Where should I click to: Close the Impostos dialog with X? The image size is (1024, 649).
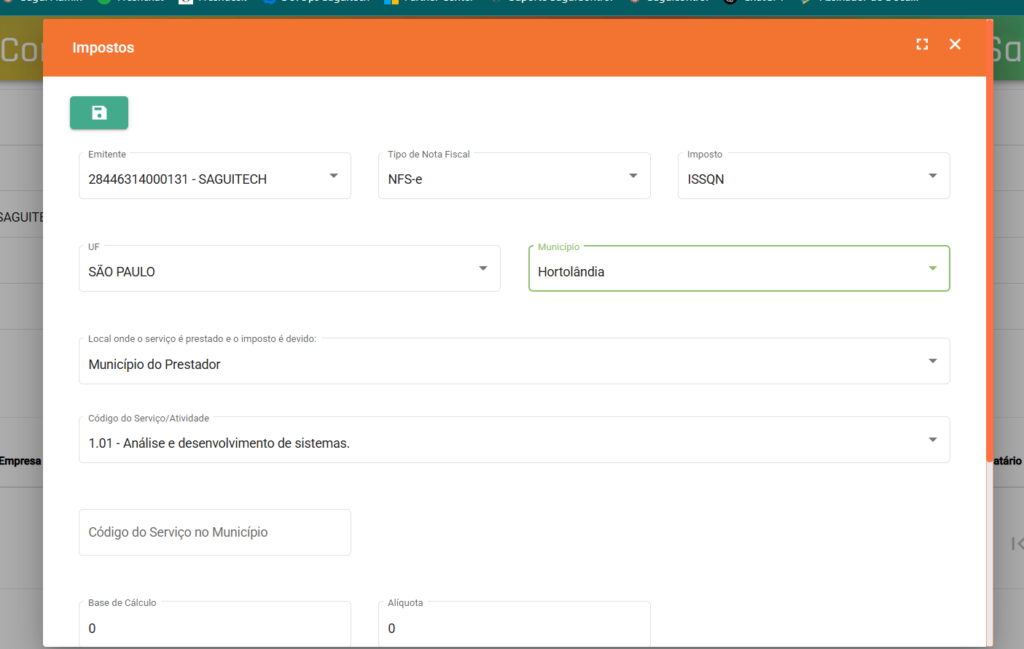(x=955, y=44)
